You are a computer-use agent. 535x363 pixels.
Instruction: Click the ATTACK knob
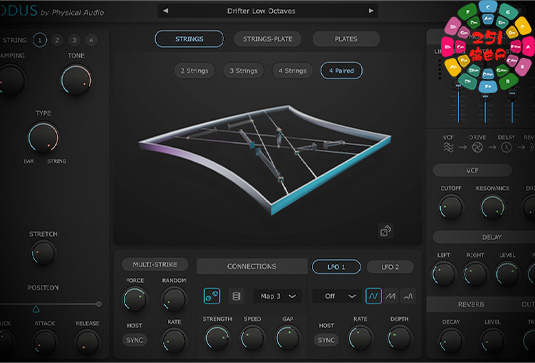pos(44,342)
